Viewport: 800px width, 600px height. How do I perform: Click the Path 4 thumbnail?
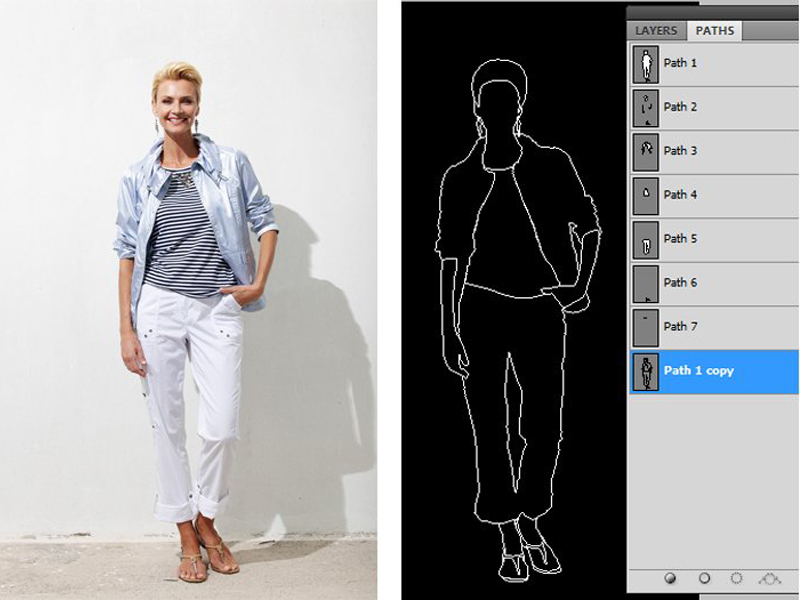coord(646,196)
